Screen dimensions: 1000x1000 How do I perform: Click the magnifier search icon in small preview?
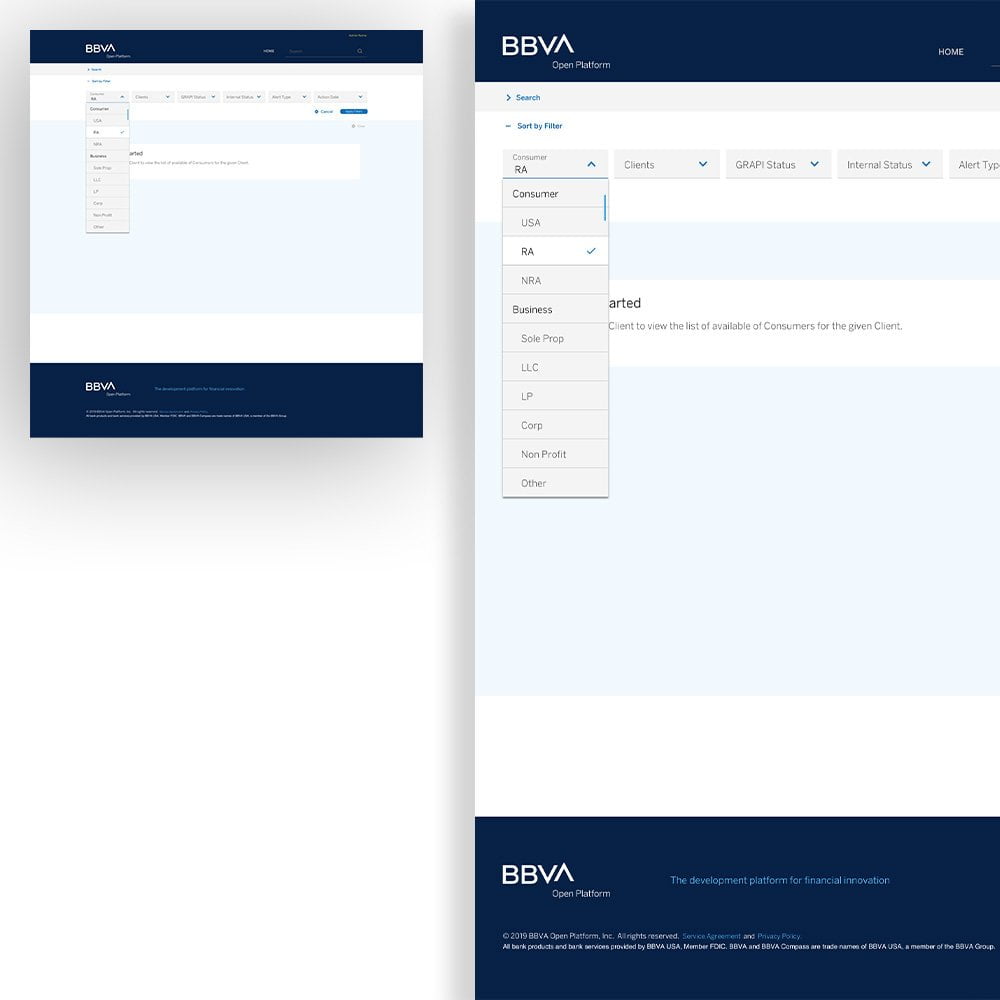359,51
